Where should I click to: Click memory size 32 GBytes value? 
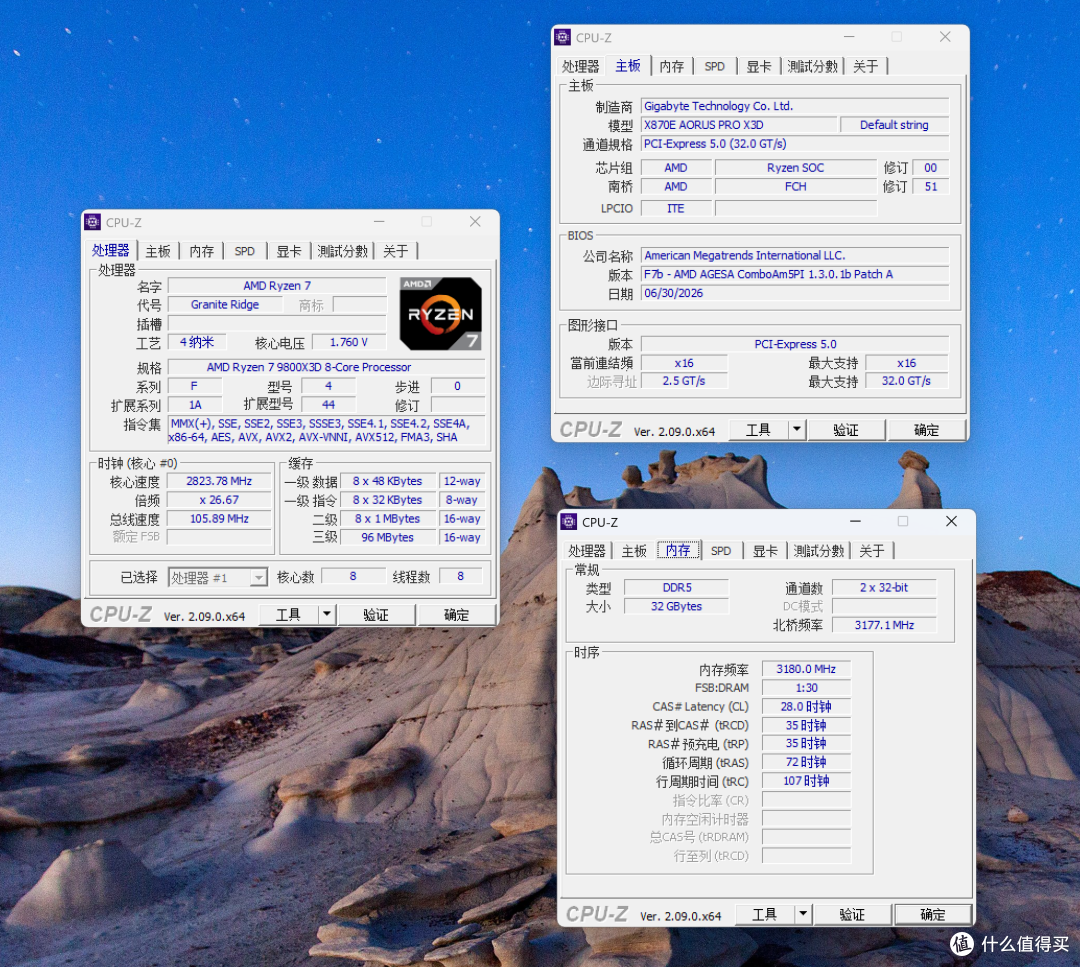tap(676, 606)
